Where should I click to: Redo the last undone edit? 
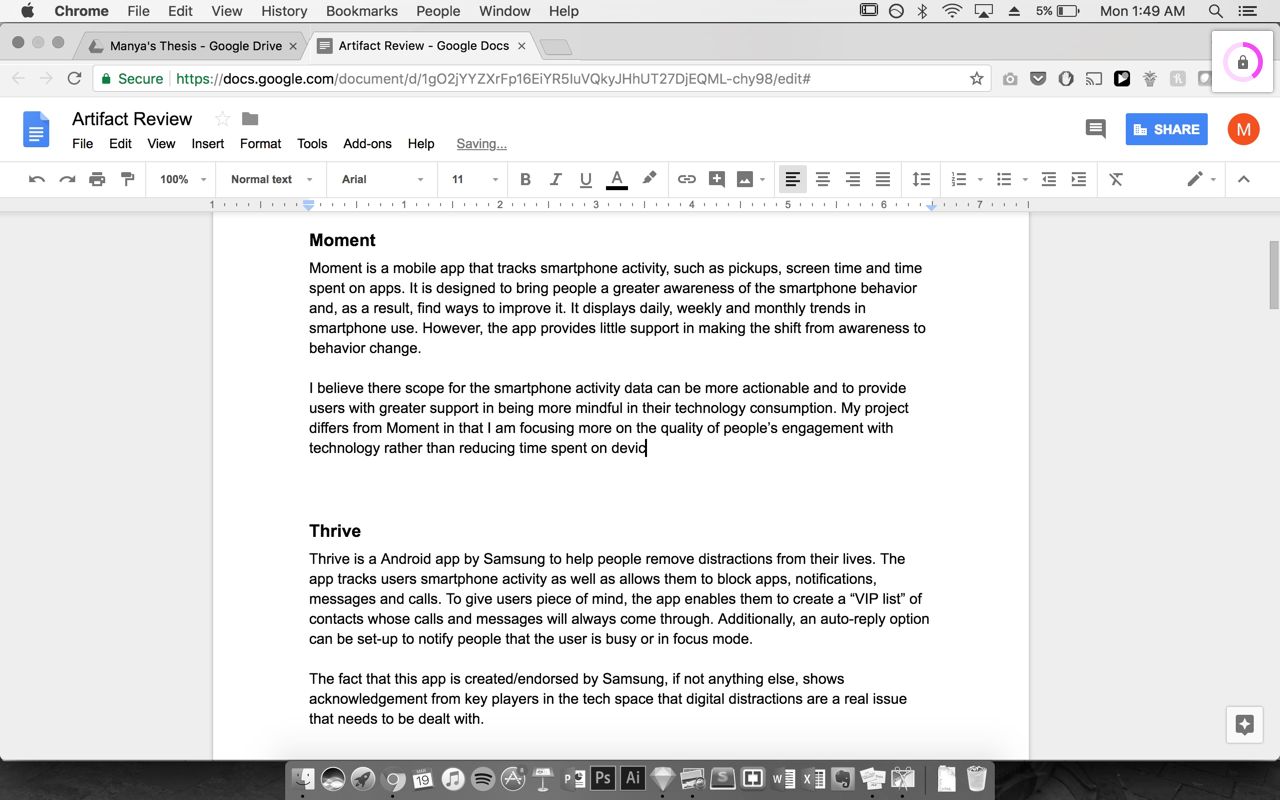(67, 179)
